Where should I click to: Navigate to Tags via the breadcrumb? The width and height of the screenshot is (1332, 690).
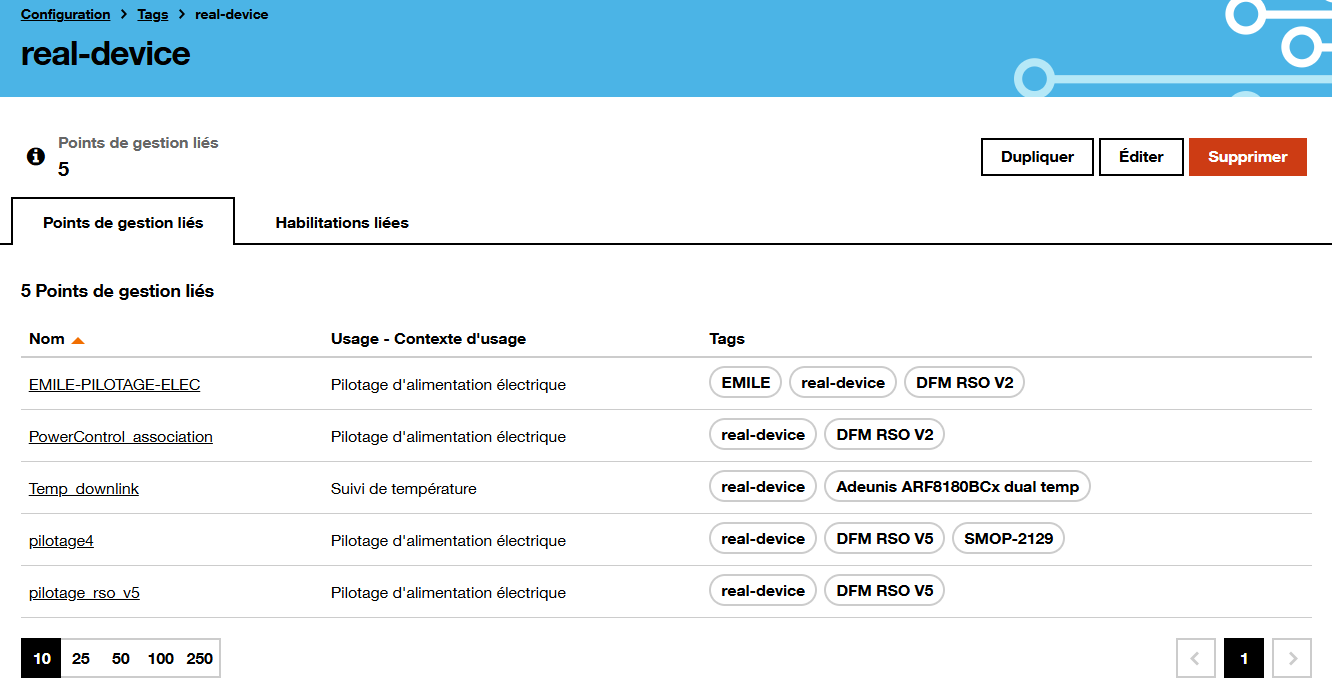tap(152, 14)
